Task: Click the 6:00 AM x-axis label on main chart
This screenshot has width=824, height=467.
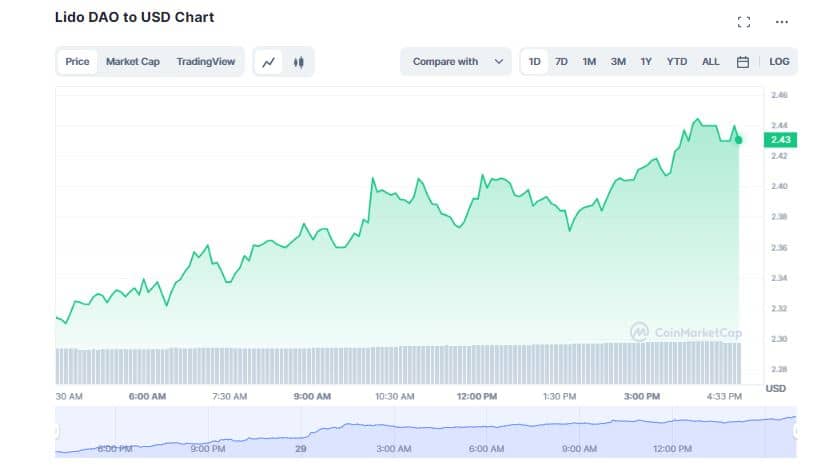Action: [x=147, y=397]
